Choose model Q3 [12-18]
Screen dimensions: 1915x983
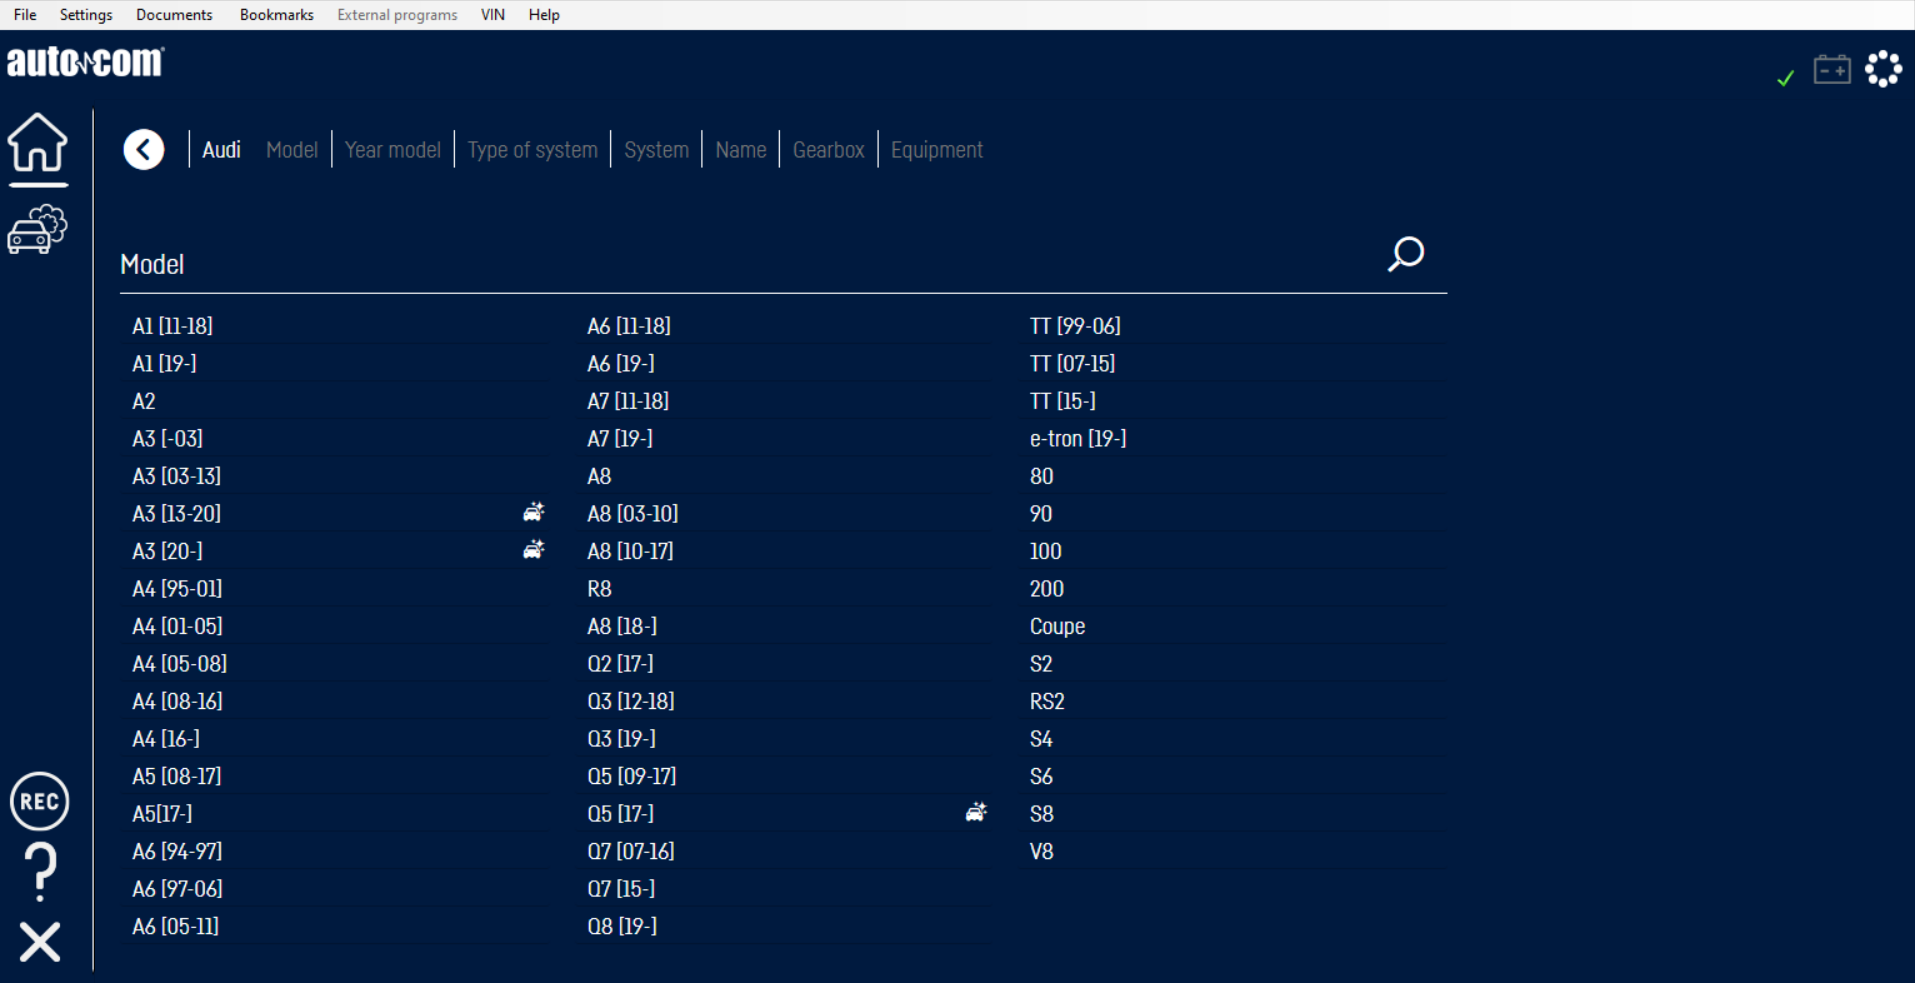631,701
